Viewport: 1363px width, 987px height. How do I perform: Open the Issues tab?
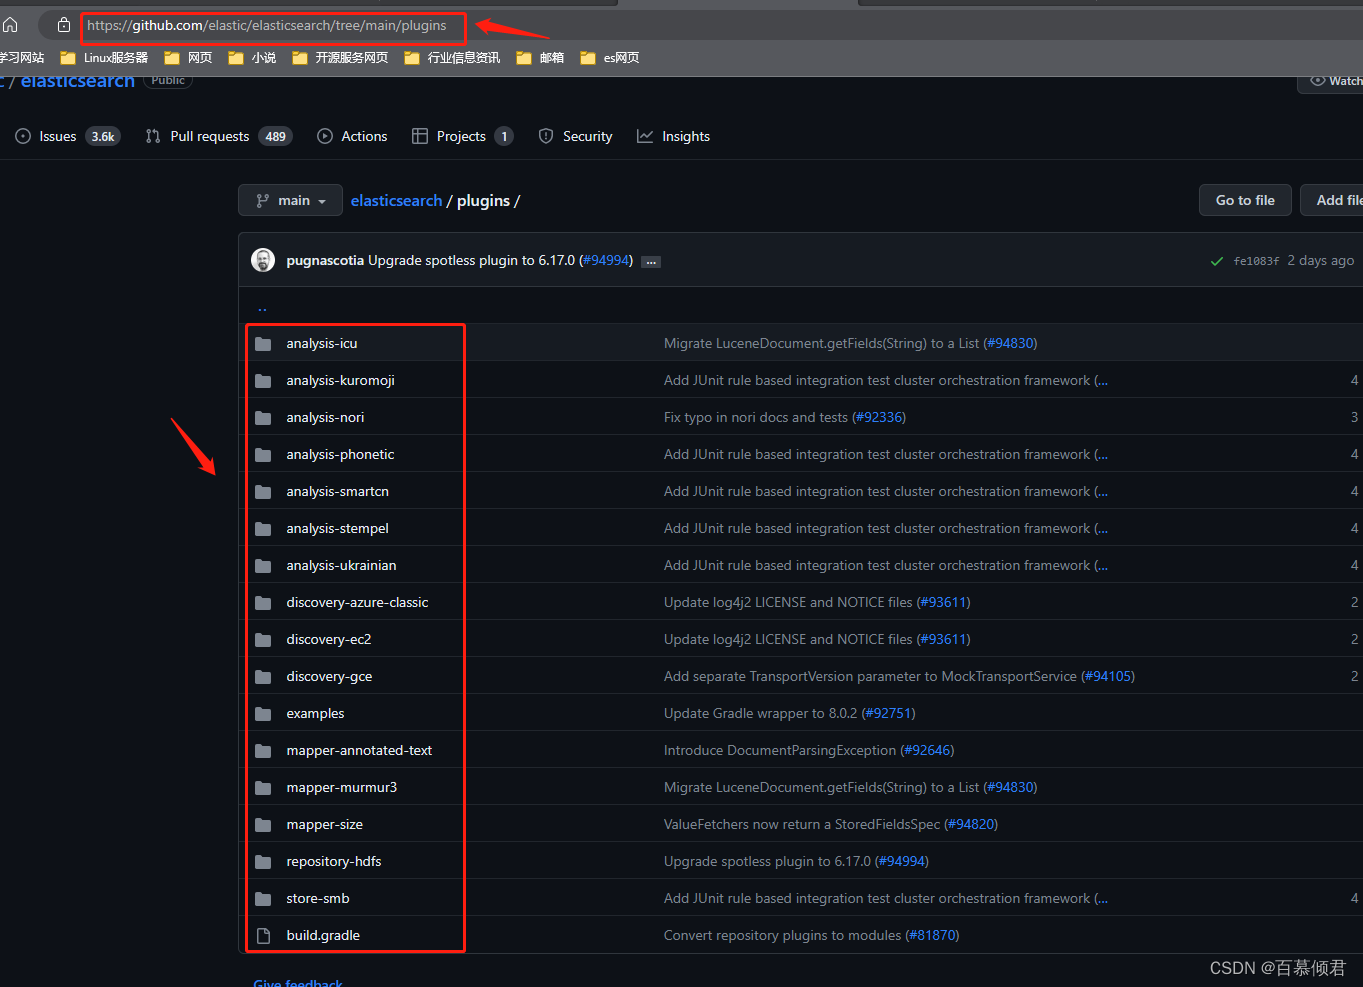(x=67, y=136)
